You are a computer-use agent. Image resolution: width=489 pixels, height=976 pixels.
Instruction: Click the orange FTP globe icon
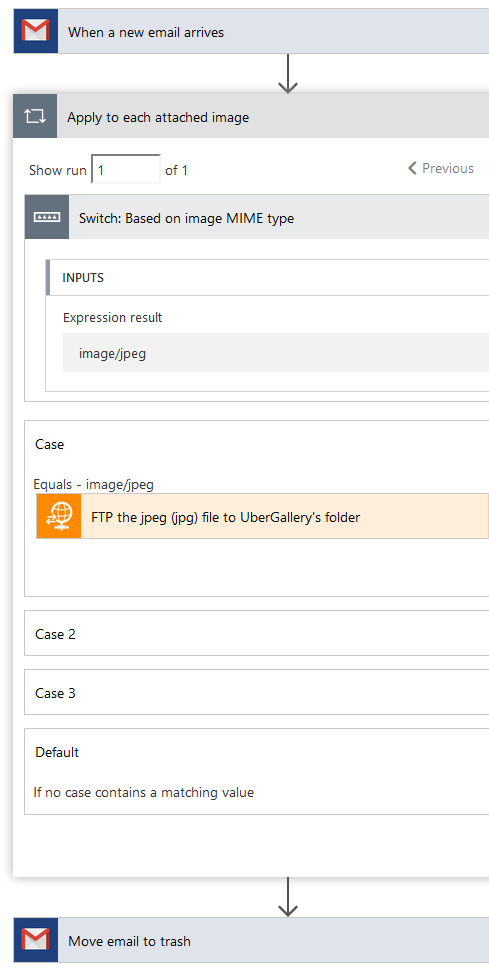58,516
